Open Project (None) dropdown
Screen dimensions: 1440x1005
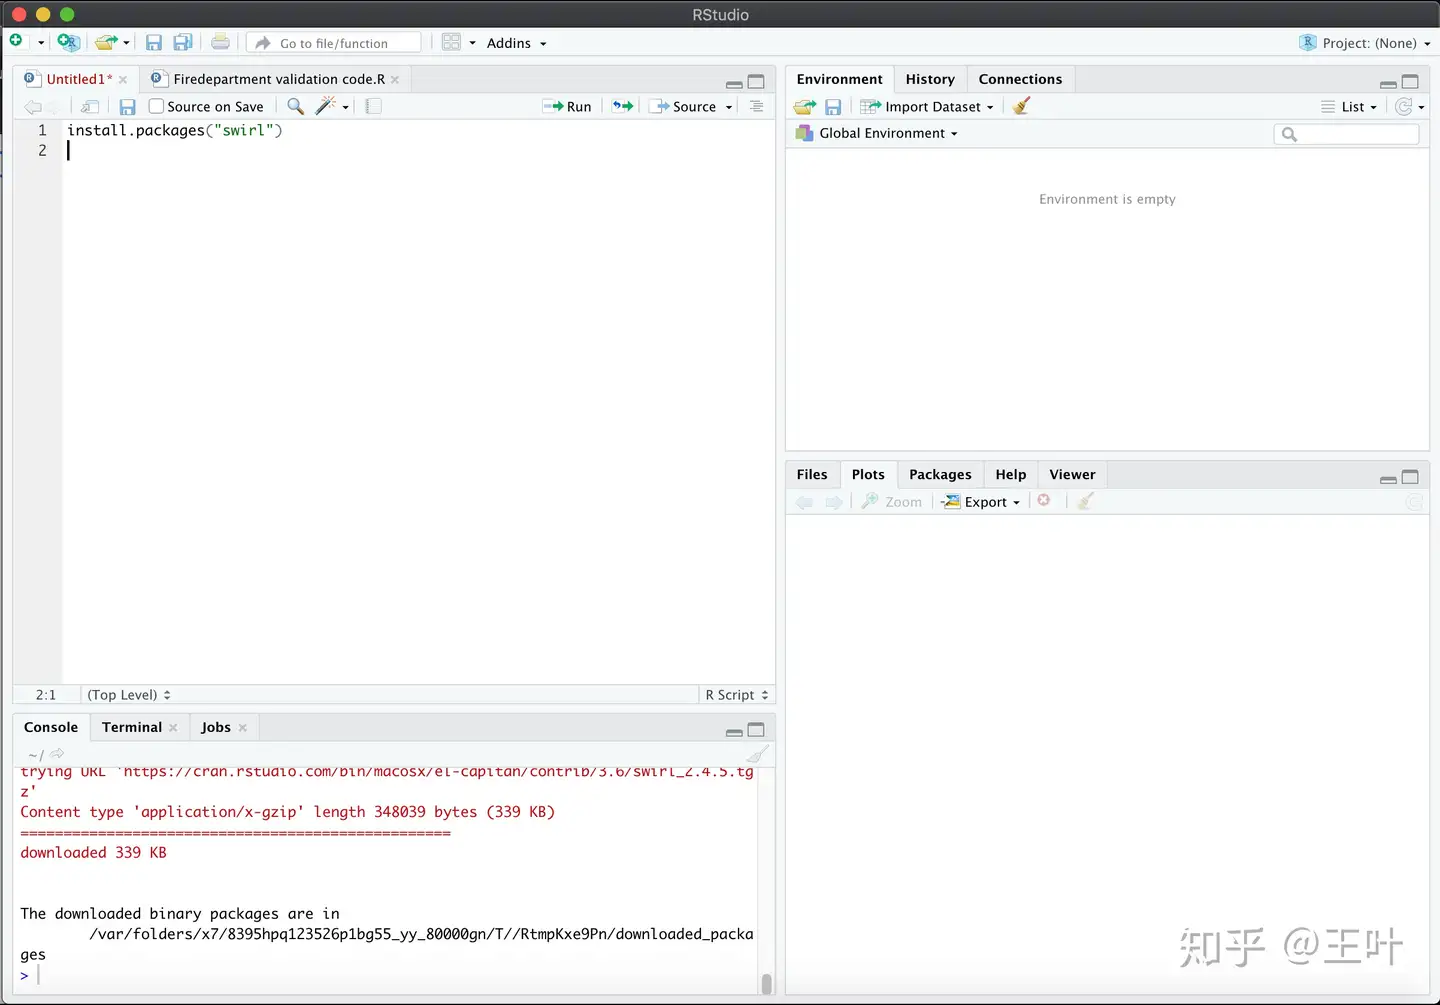pyautogui.click(x=1364, y=43)
